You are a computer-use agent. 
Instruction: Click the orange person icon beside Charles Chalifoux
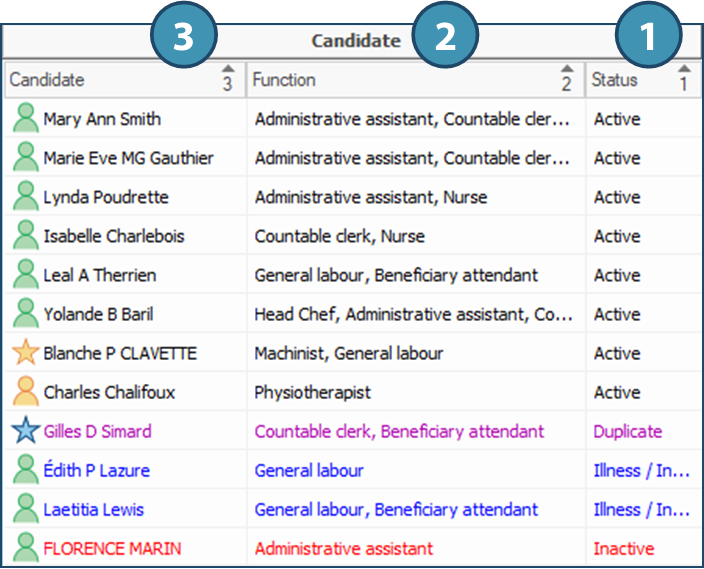coord(25,392)
